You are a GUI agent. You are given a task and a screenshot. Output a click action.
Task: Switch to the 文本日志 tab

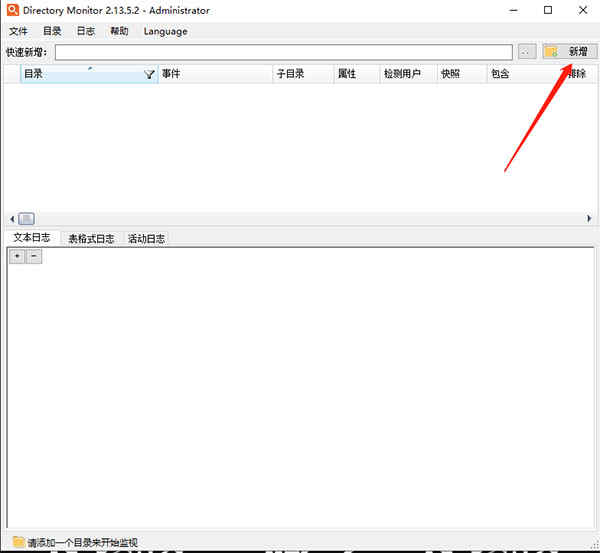point(32,238)
